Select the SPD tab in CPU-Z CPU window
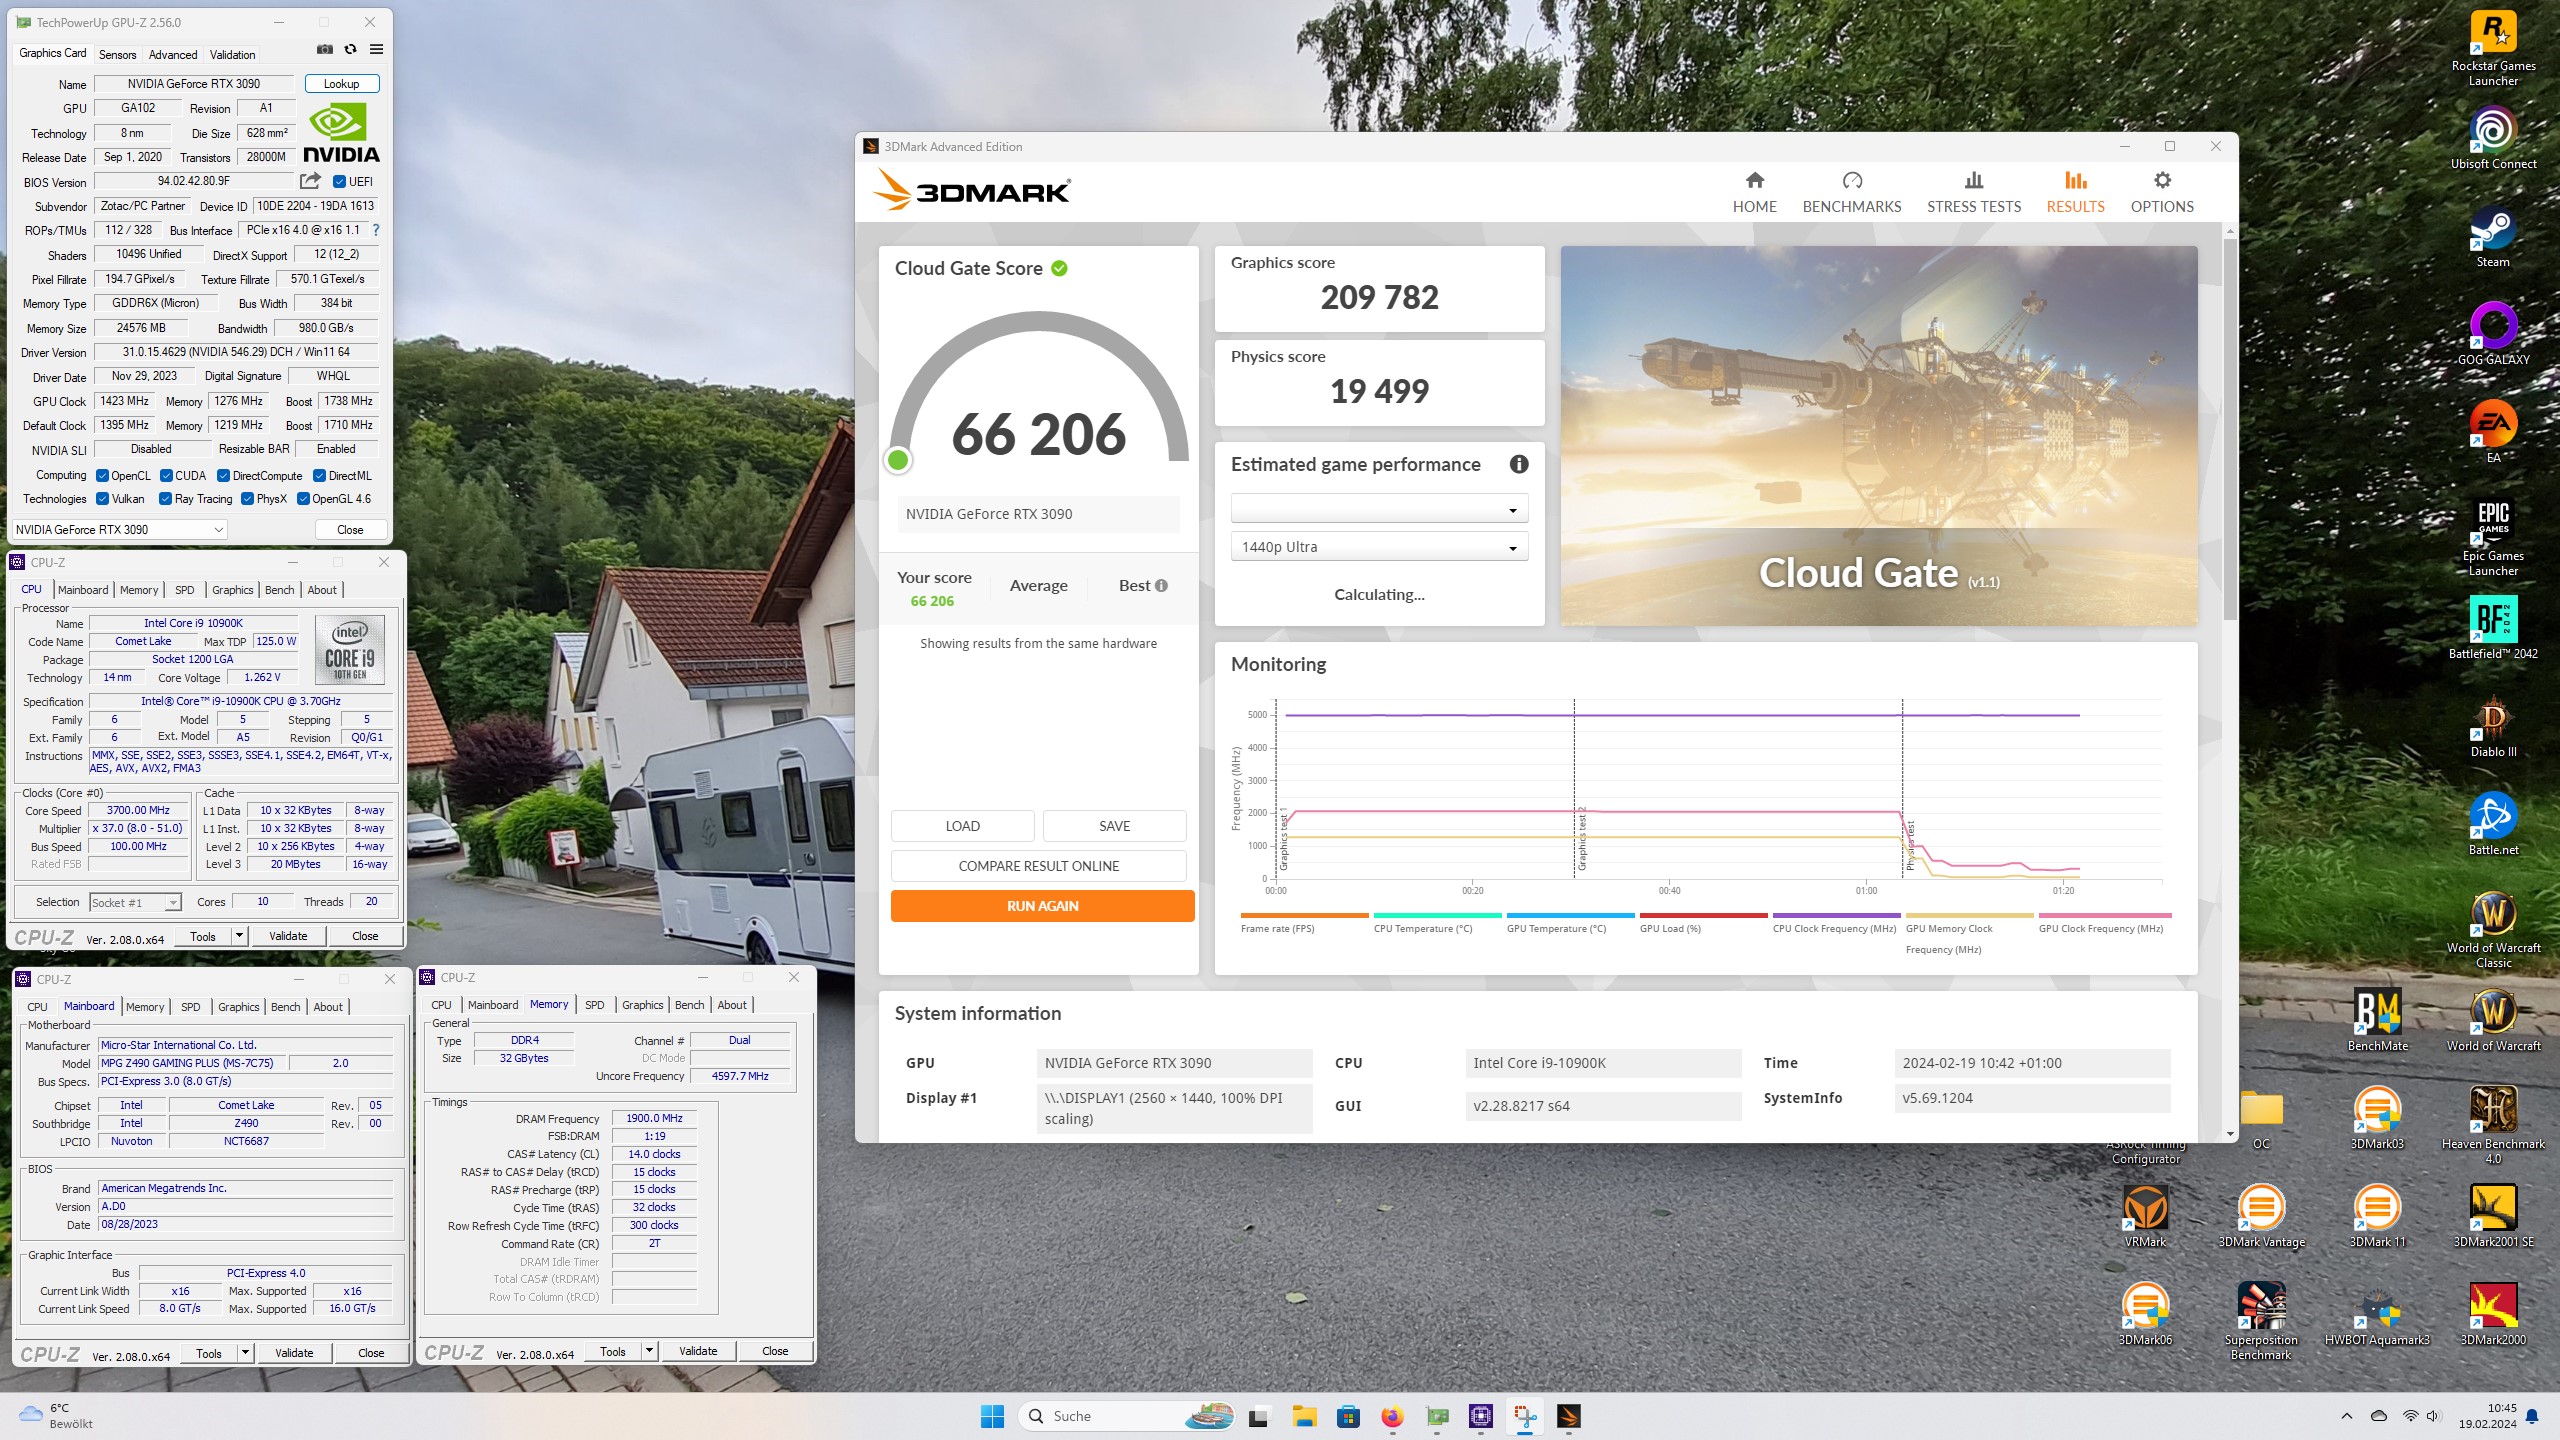This screenshot has height=1440, width=2560. tap(185, 590)
